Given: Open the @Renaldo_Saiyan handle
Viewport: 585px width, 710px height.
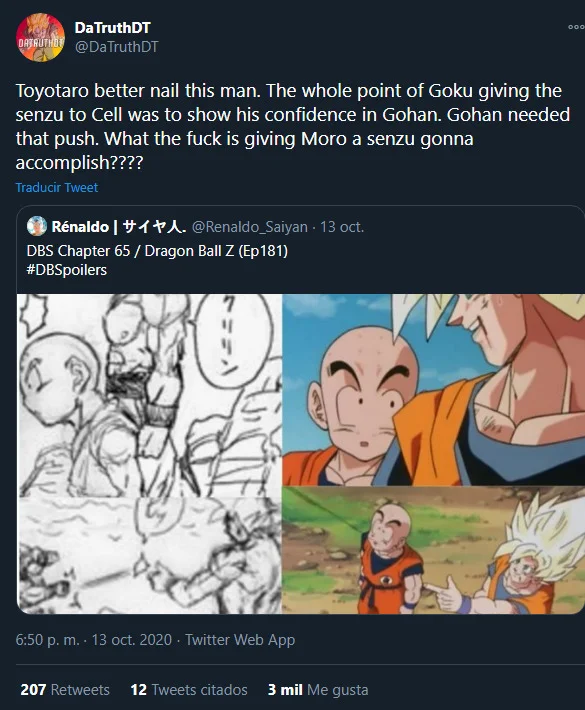Looking at the screenshot, I should click(250, 226).
